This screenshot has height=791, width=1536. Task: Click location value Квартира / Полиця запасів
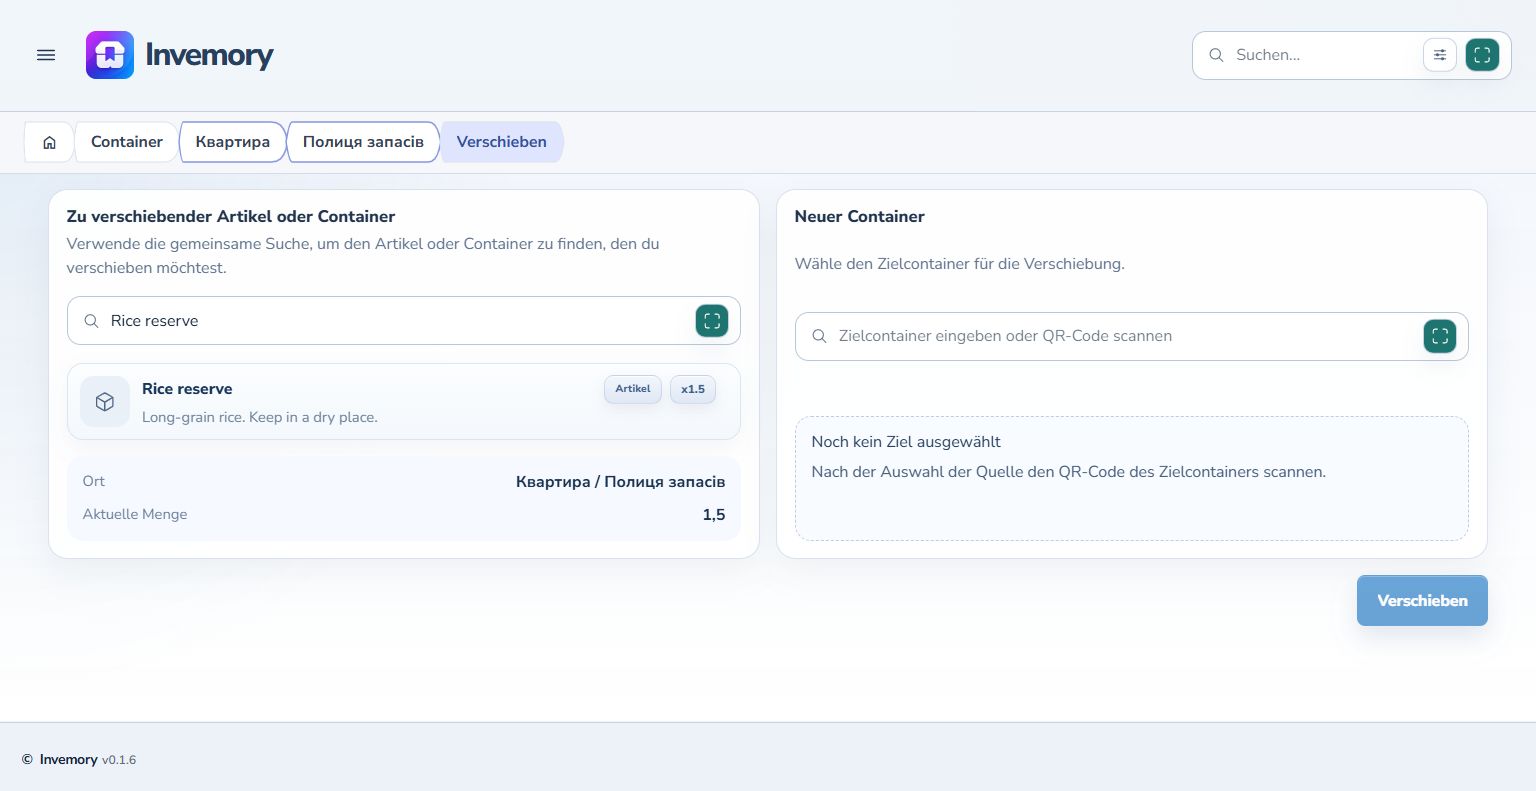click(621, 482)
